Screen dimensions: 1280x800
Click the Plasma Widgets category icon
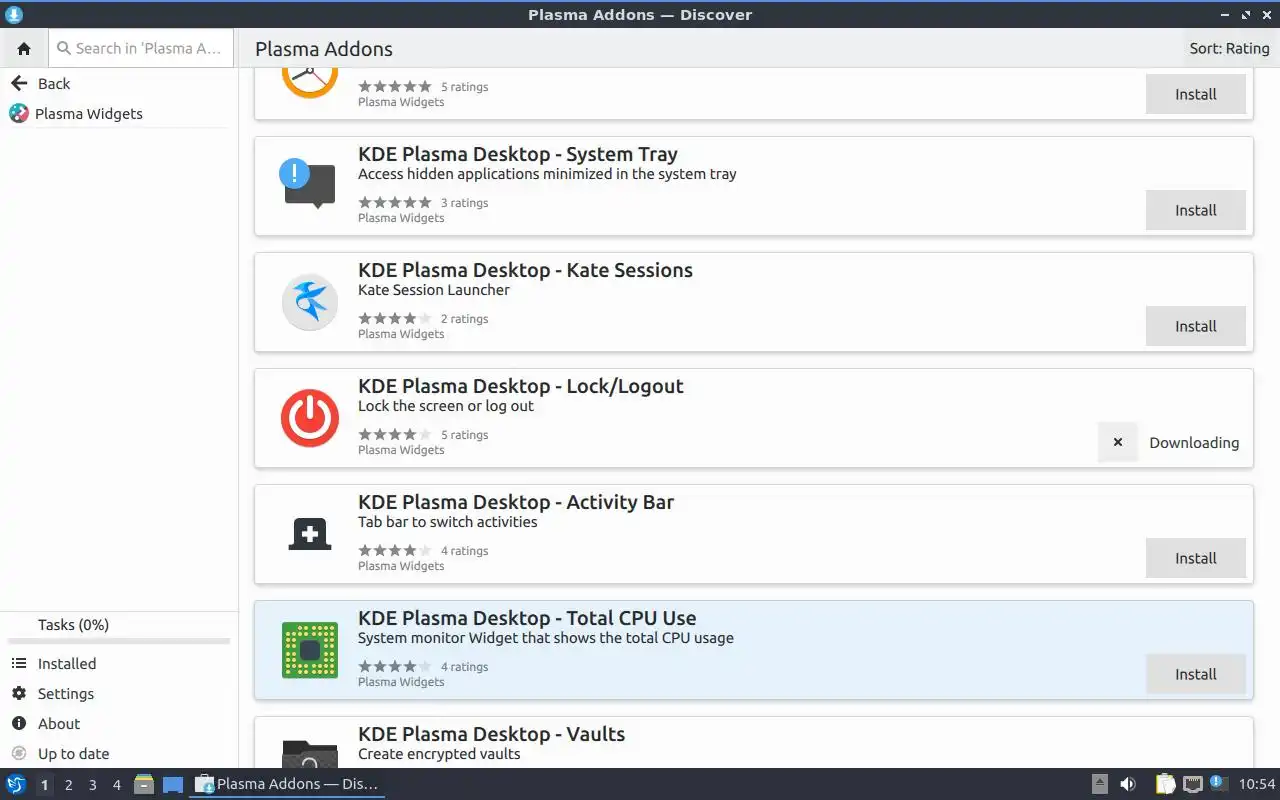[19, 114]
